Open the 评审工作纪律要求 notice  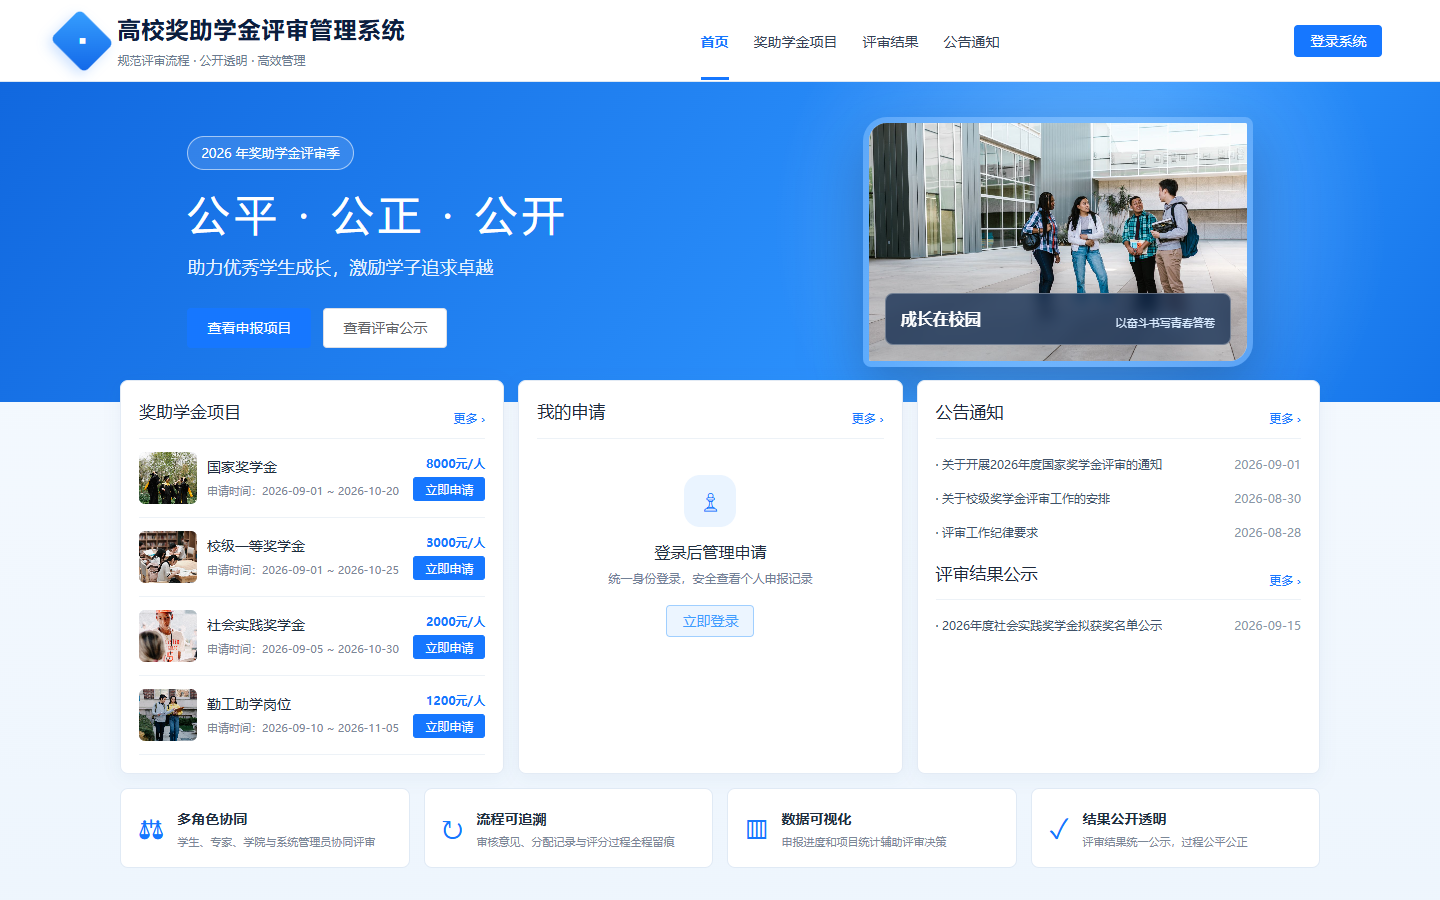pos(990,533)
